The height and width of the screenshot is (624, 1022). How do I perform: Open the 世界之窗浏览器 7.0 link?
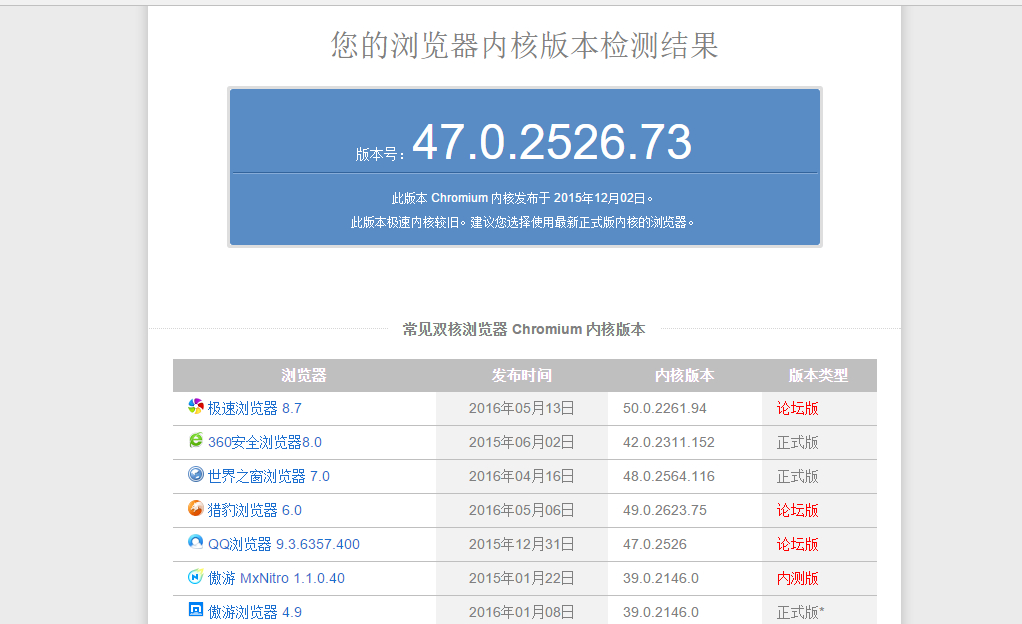click(x=269, y=477)
